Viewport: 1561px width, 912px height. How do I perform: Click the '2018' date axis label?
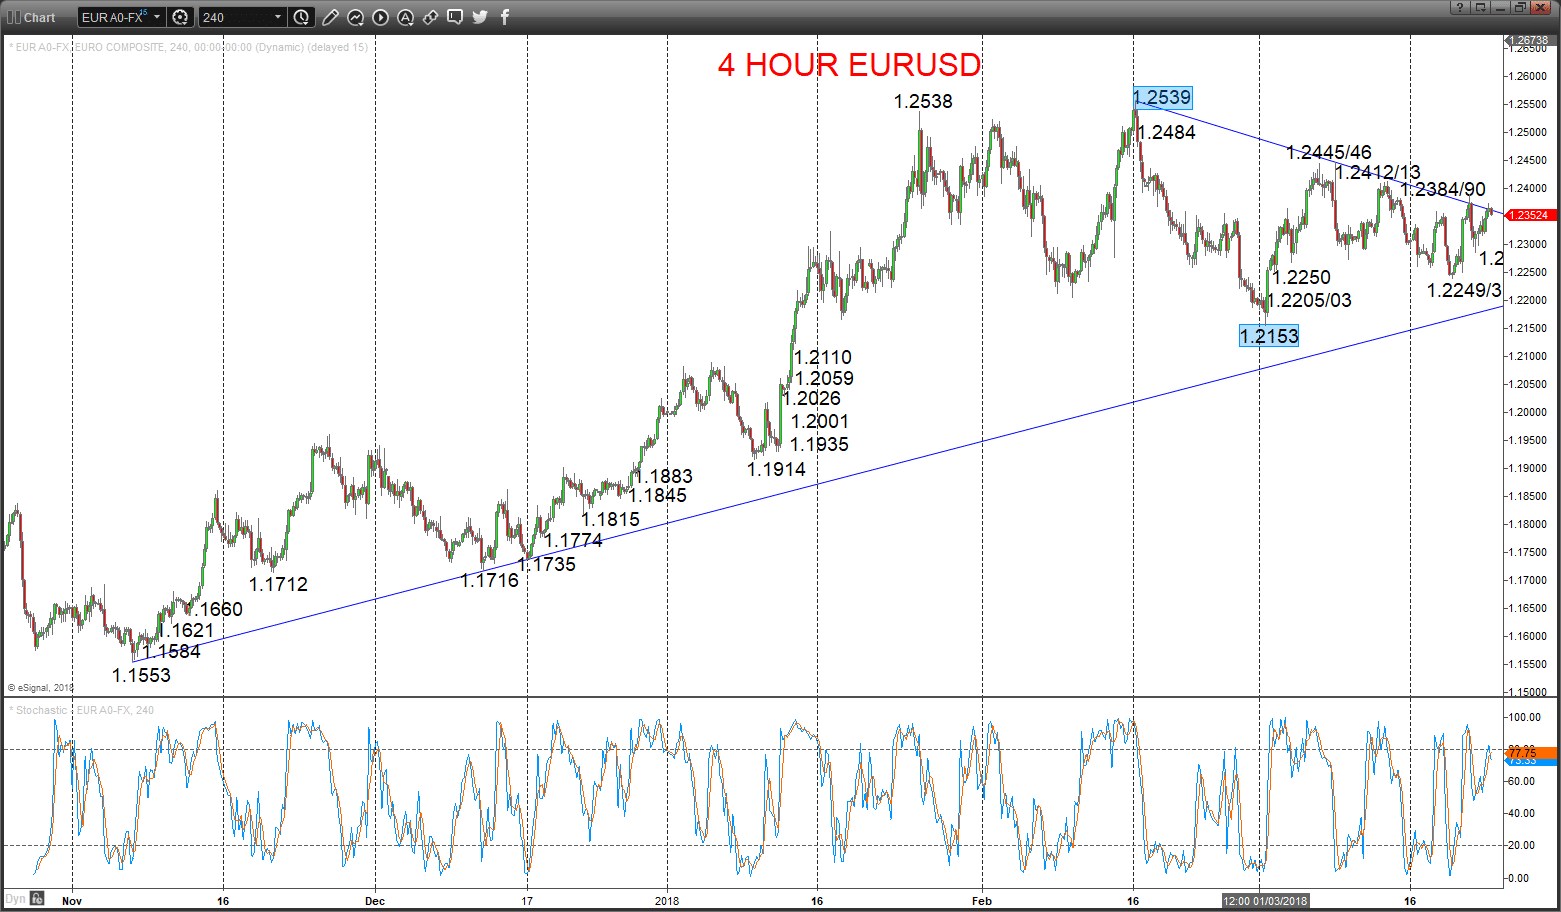click(x=667, y=901)
